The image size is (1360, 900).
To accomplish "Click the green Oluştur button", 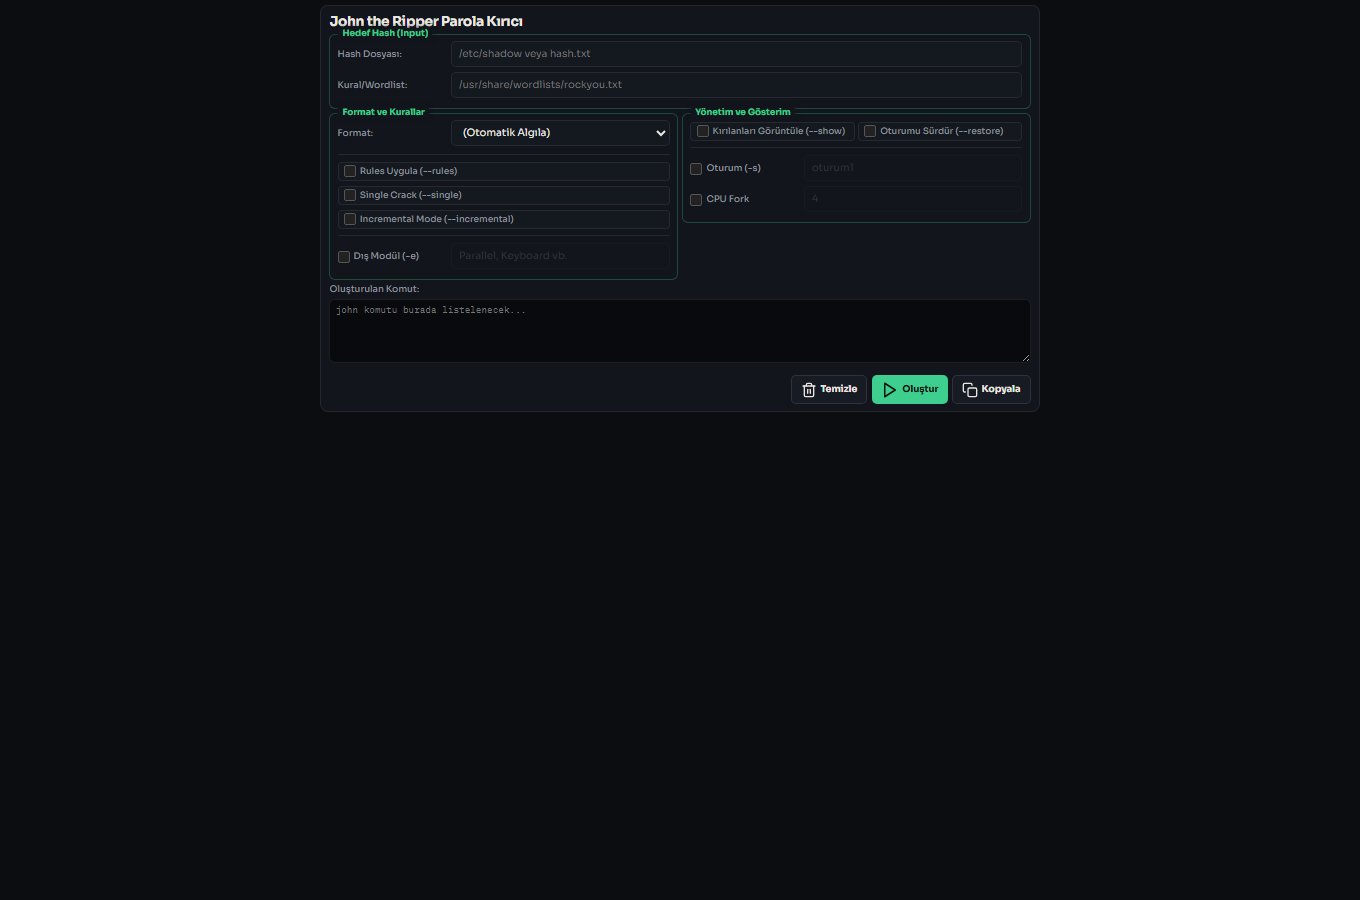I will (x=910, y=389).
